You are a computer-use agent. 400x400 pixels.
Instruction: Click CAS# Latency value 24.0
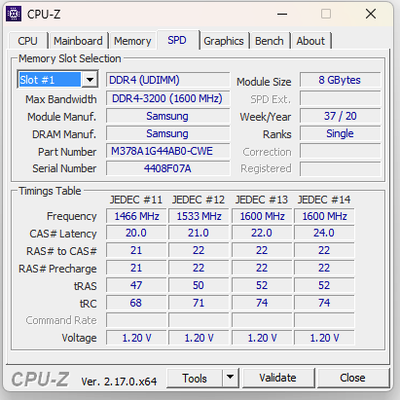324,233
